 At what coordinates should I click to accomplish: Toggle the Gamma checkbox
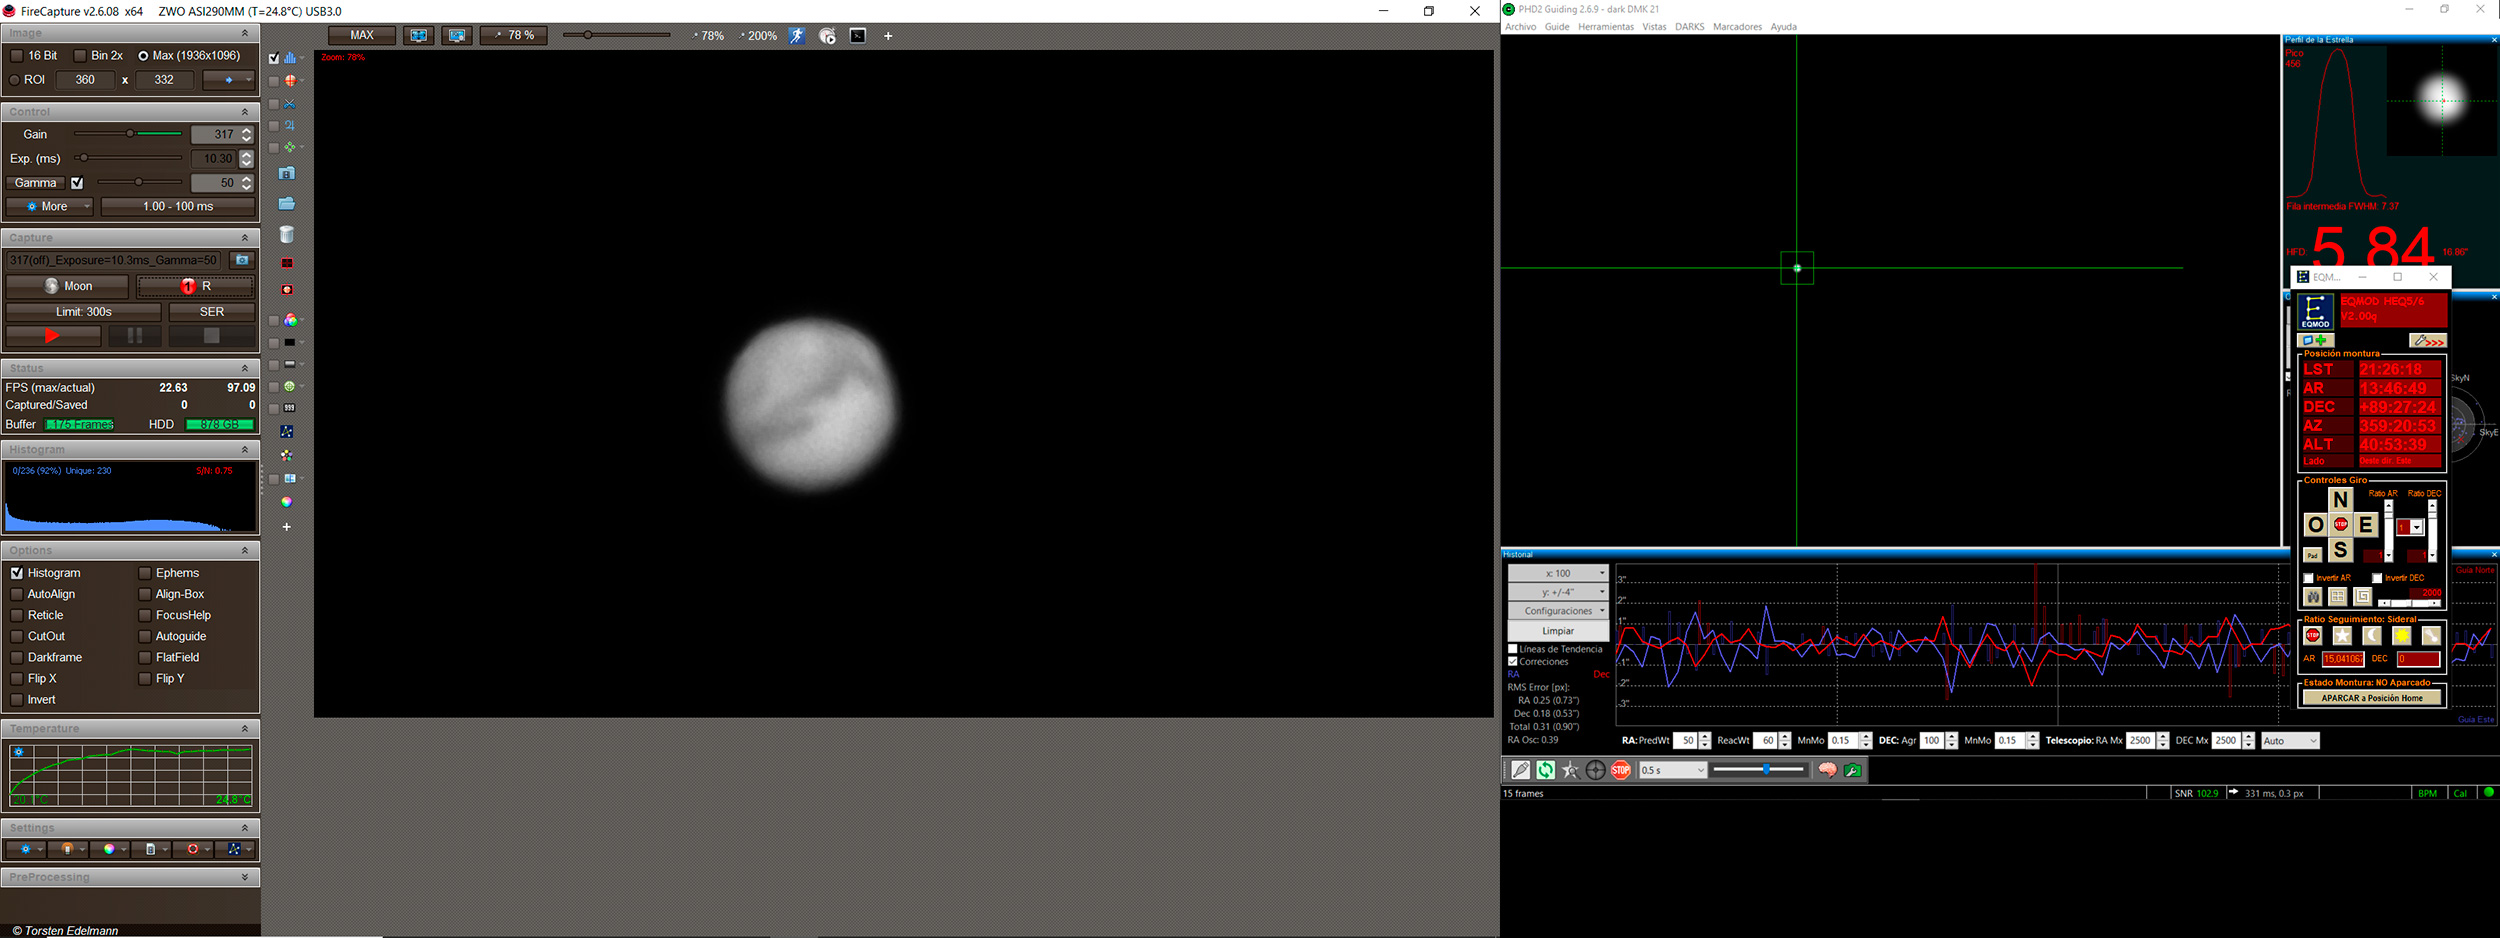coord(77,183)
